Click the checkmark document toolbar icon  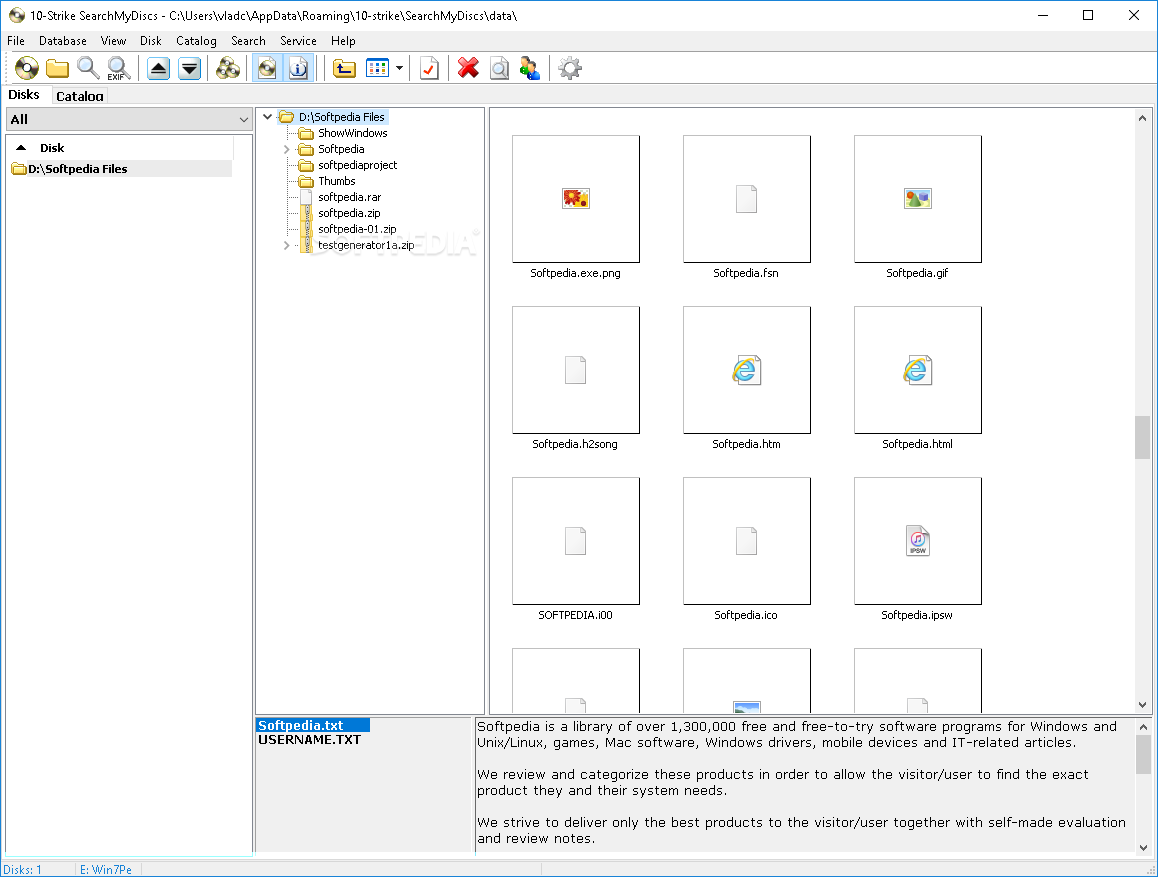point(429,69)
